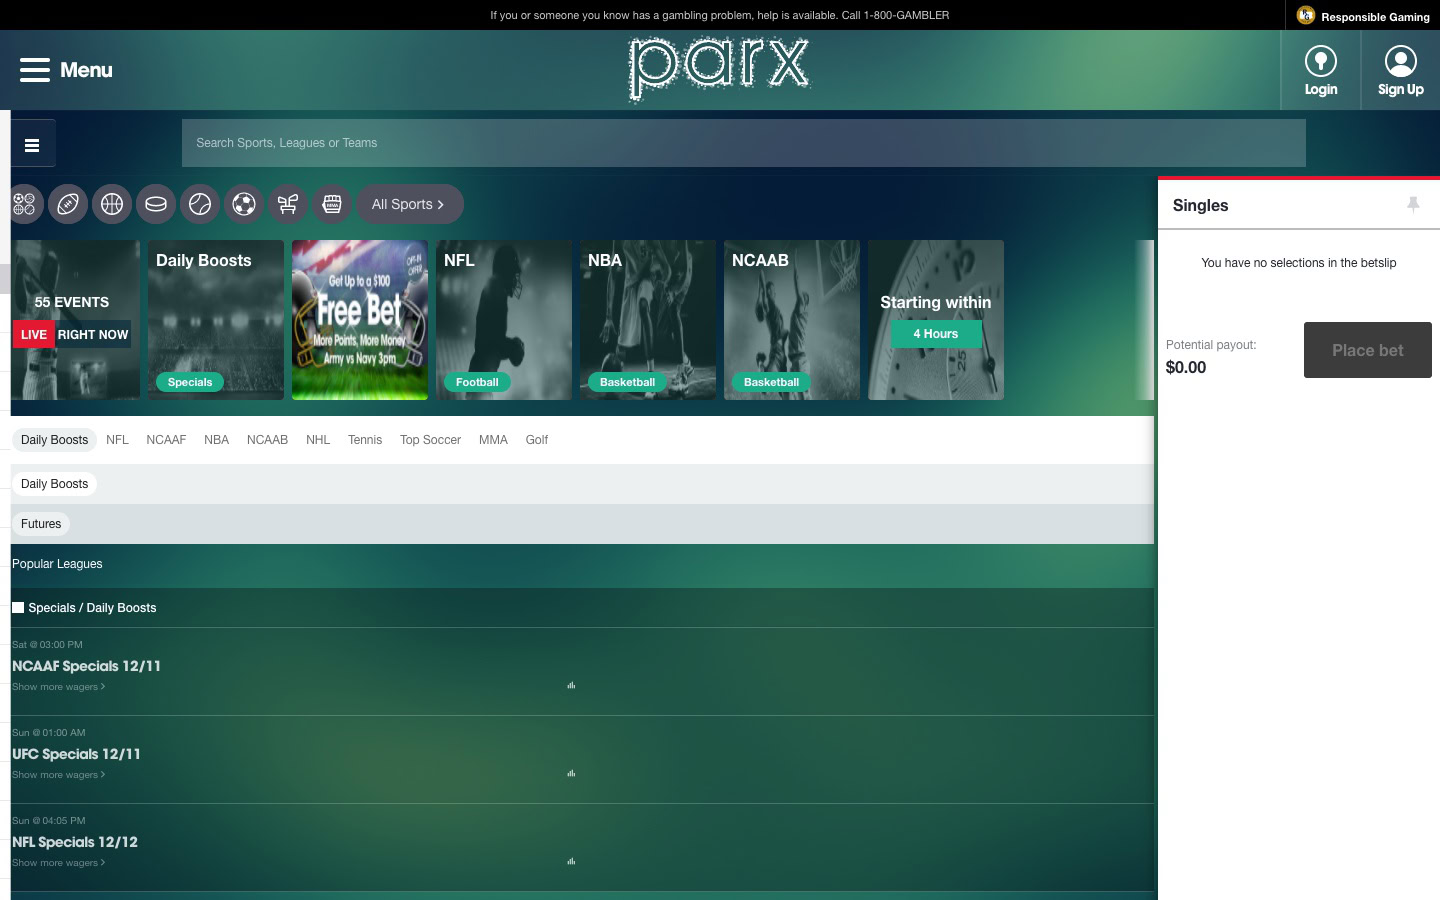This screenshot has height=900, width=1440.
Task: Click Popular Leagues heading
Action: click(57, 564)
